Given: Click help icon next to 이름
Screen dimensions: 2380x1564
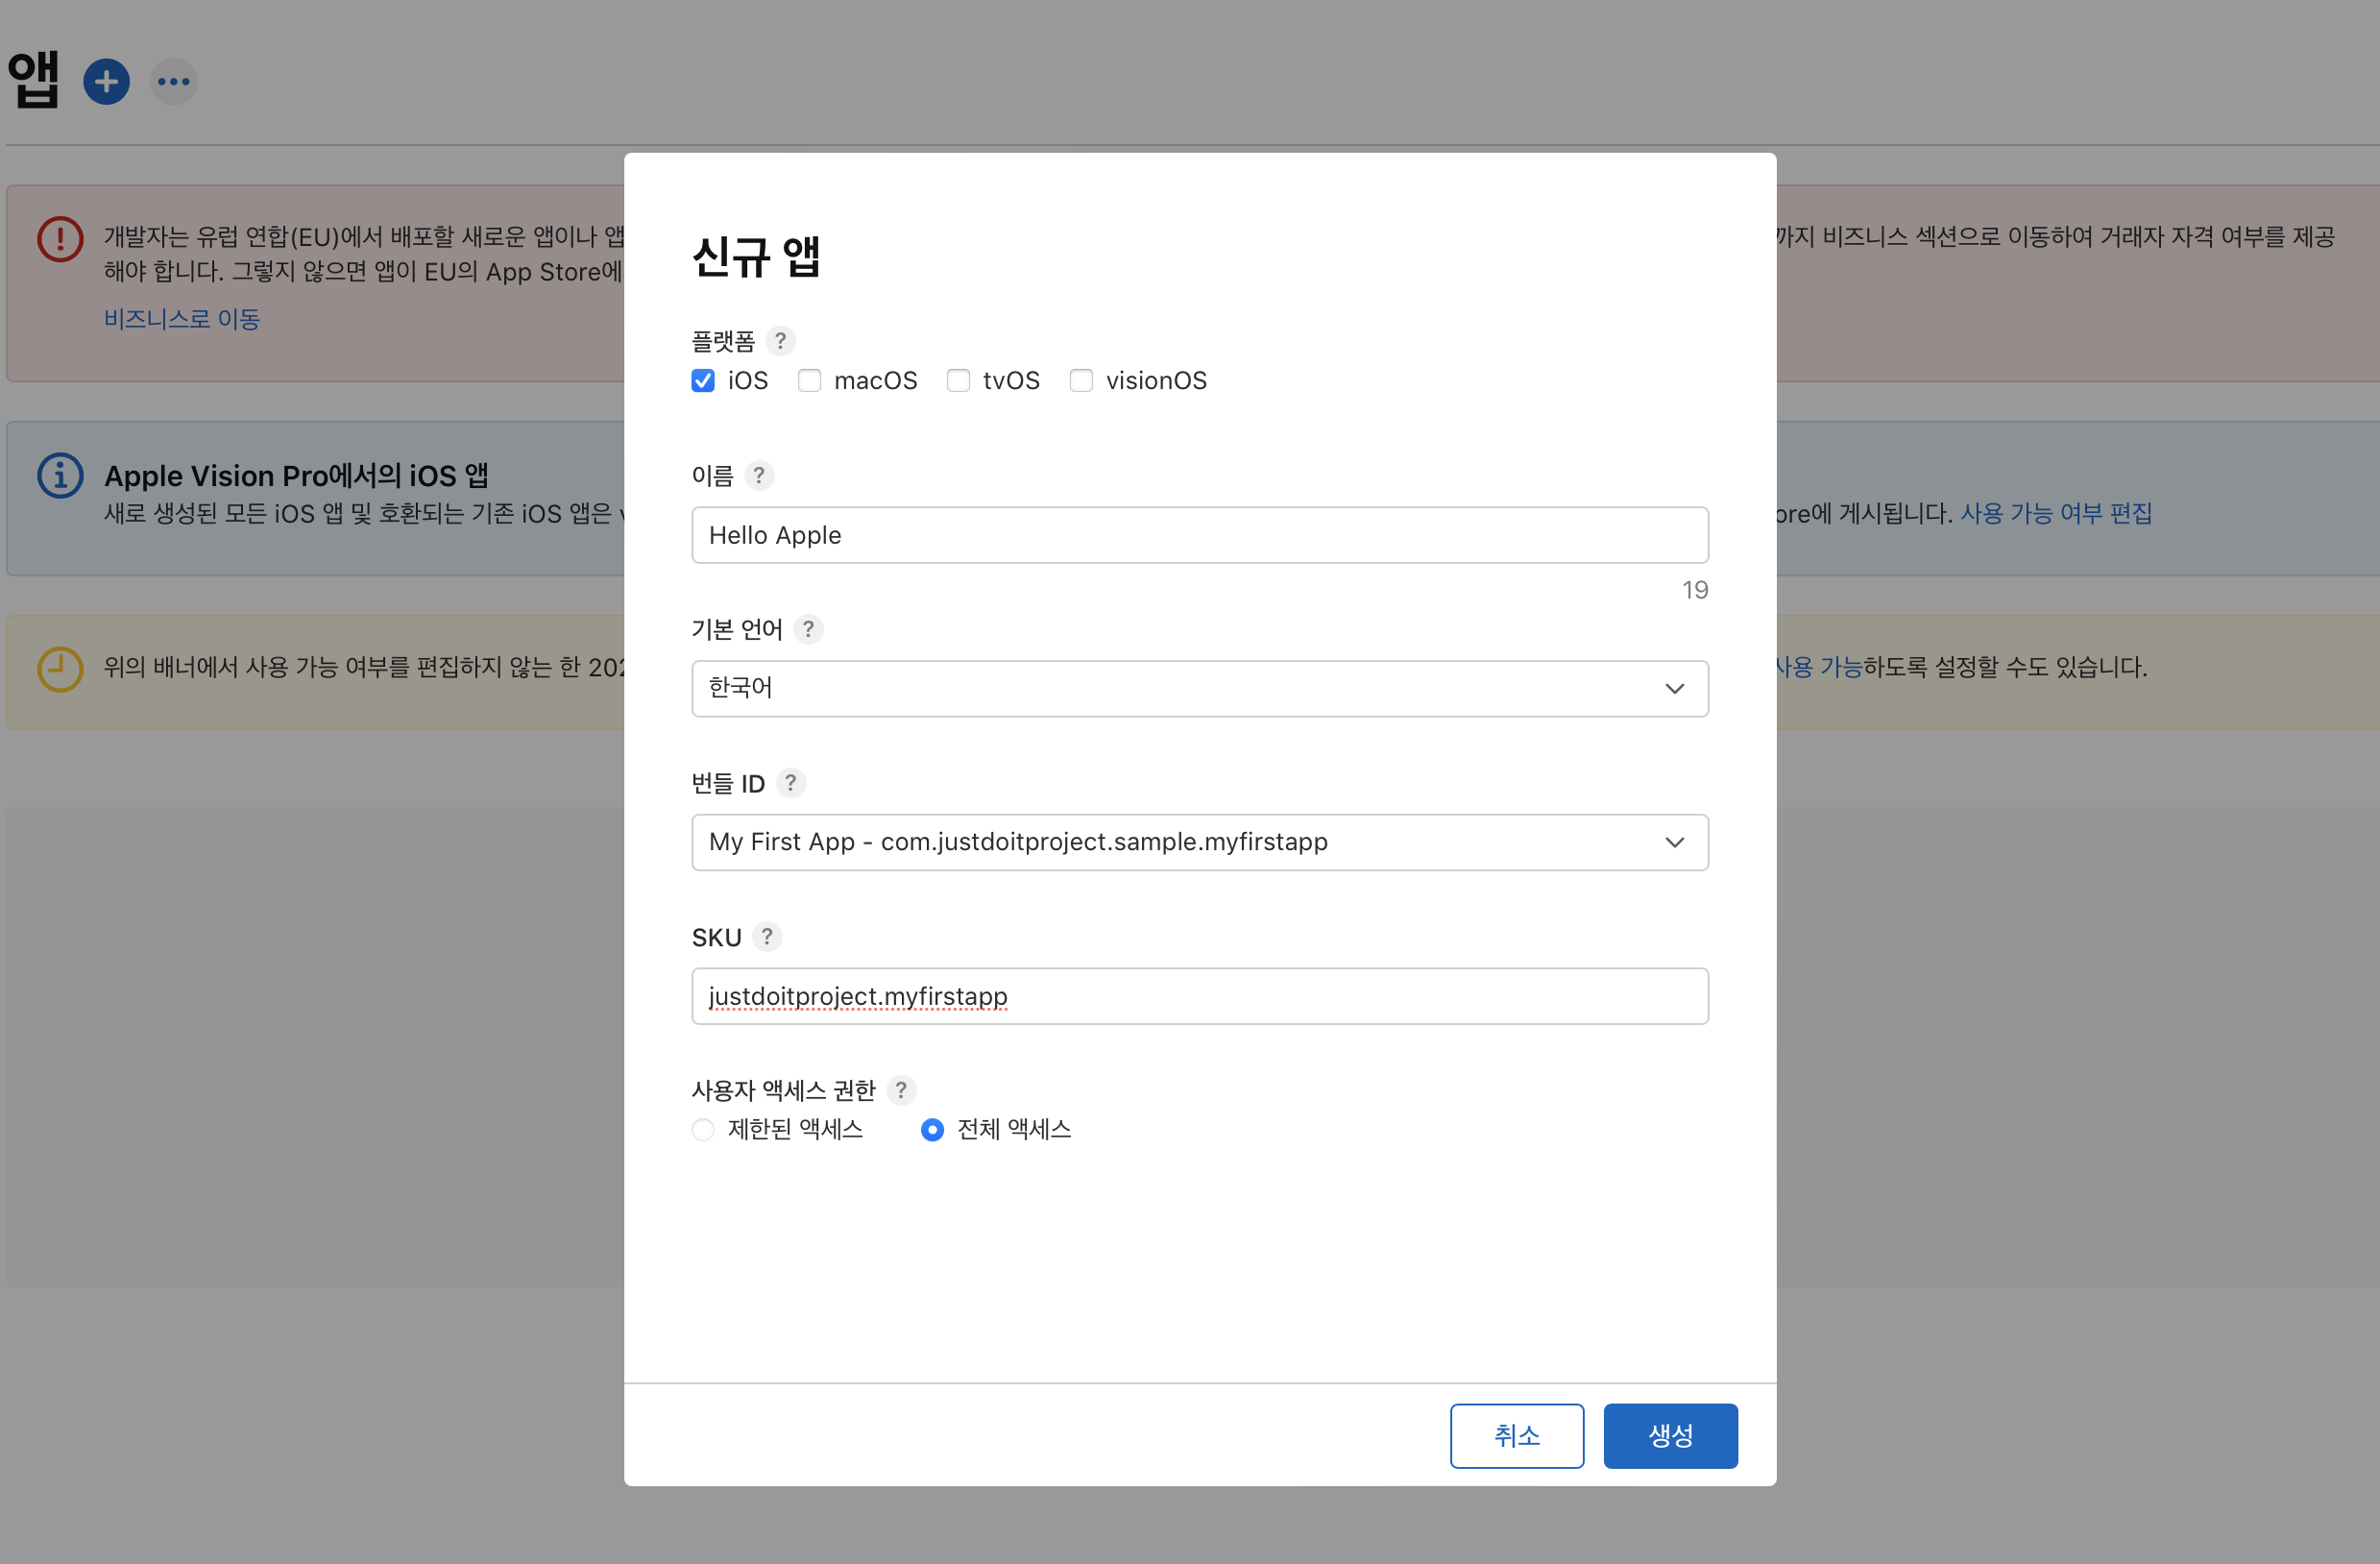Looking at the screenshot, I should [x=759, y=475].
